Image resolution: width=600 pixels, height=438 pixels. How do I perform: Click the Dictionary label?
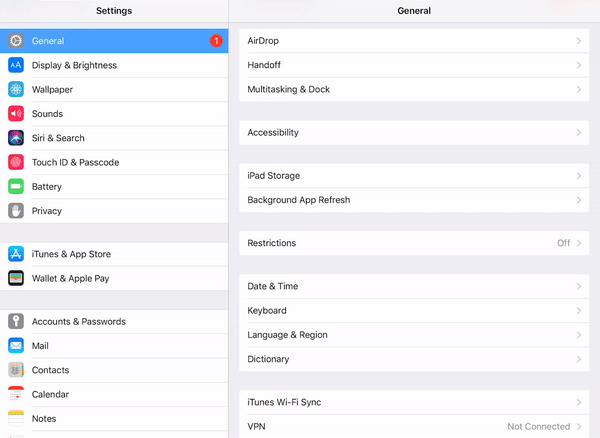tap(268, 359)
